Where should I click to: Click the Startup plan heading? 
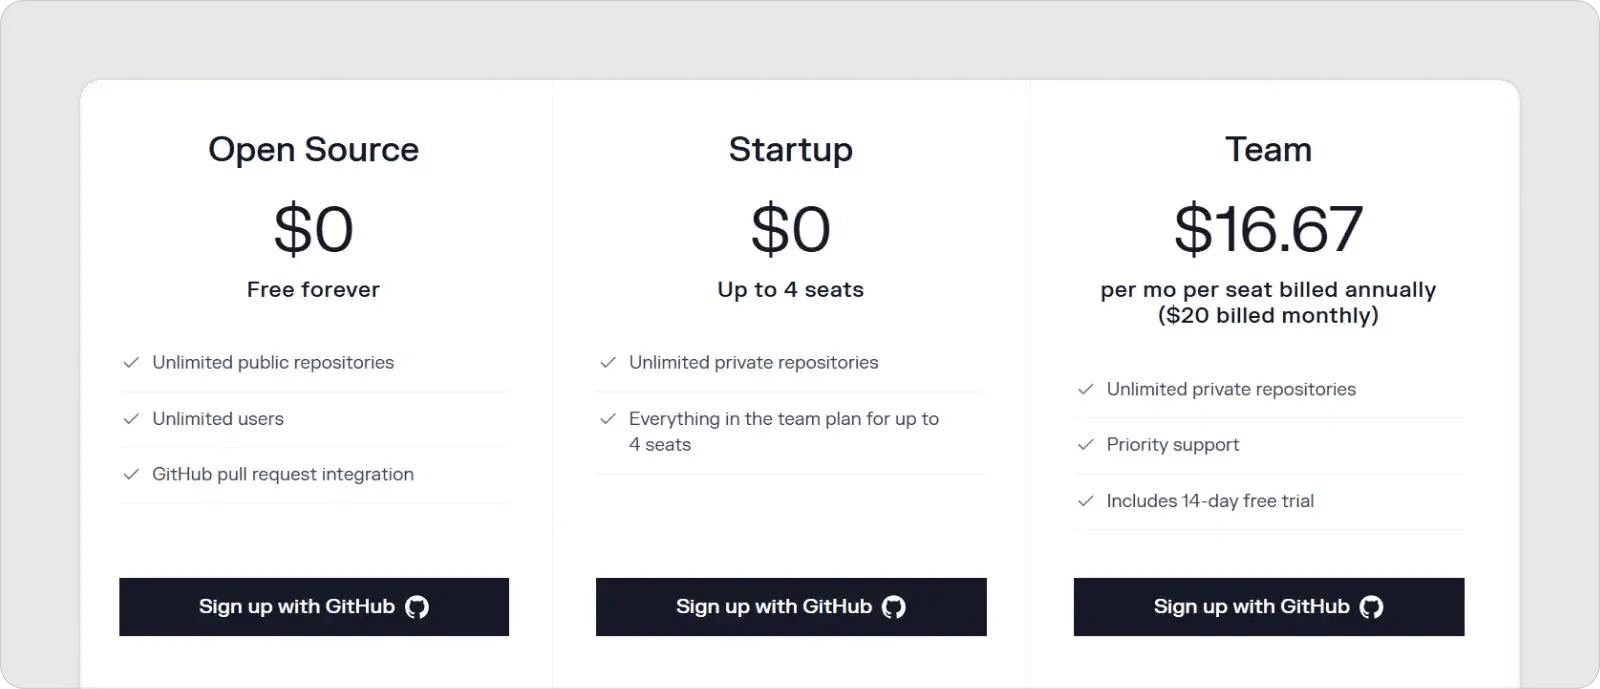point(791,149)
